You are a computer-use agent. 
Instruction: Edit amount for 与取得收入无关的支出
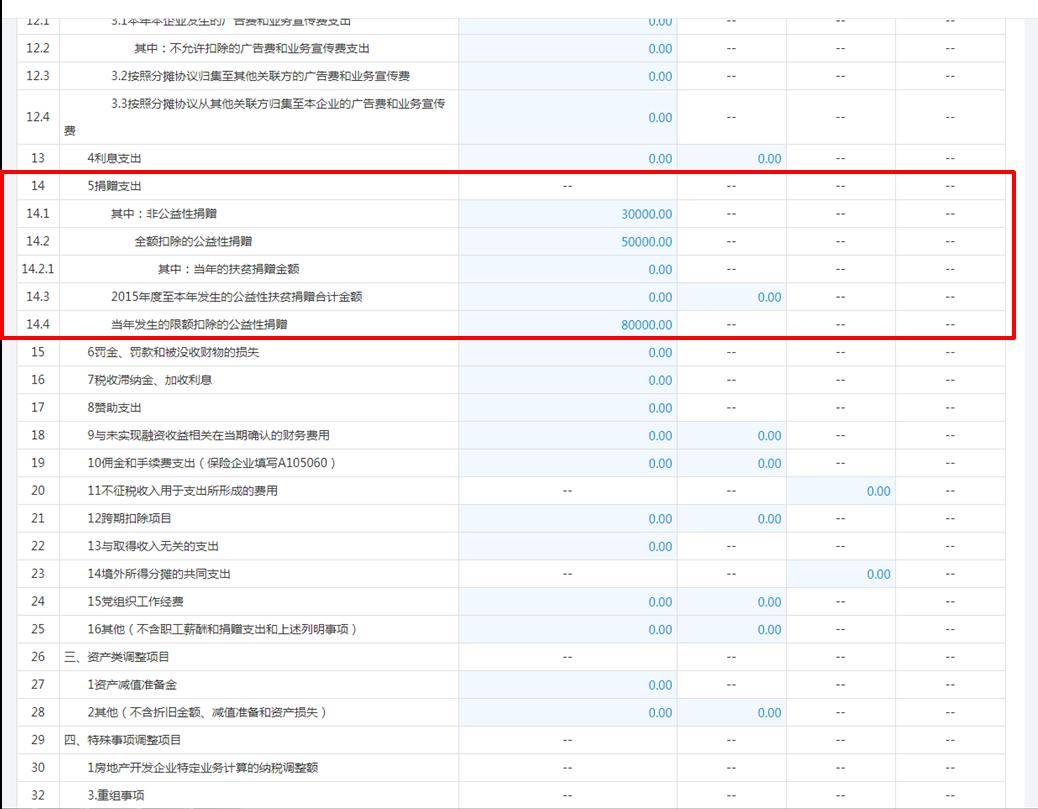coord(568,546)
